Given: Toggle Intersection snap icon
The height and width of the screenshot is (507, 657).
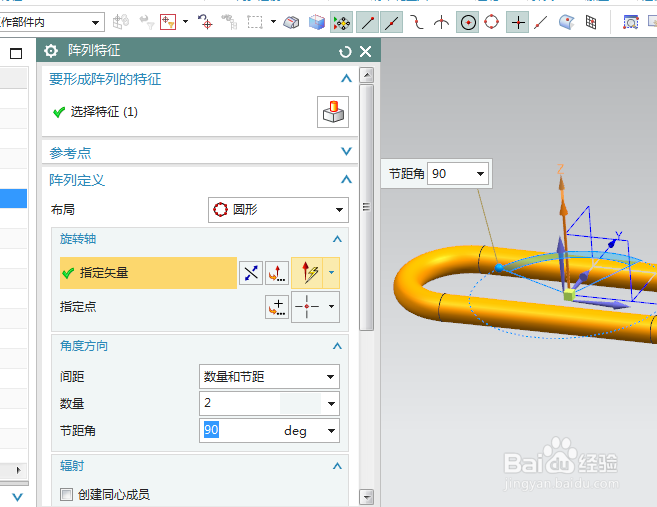Looking at the screenshot, I should 441,22.
